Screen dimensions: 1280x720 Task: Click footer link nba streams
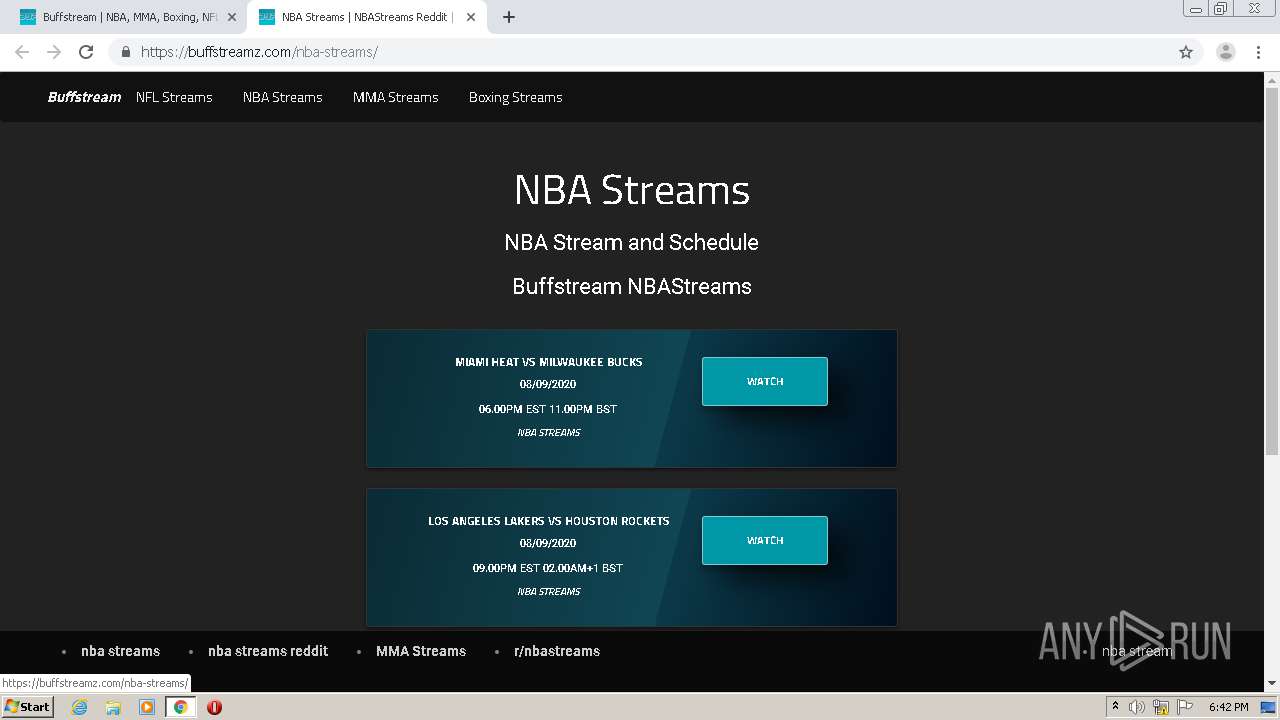(120, 651)
